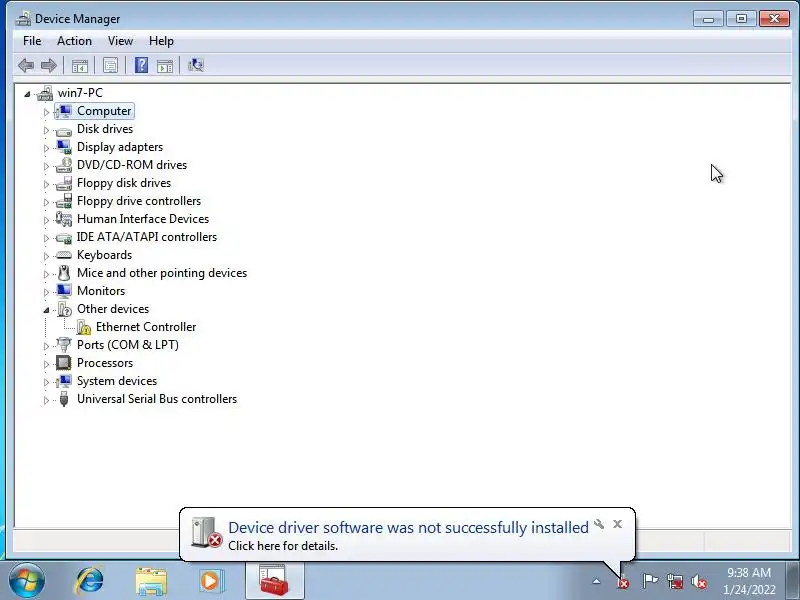The height and width of the screenshot is (600, 800).
Task: Click the Back arrow toolbar icon
Action: click(x=26, y=65)
